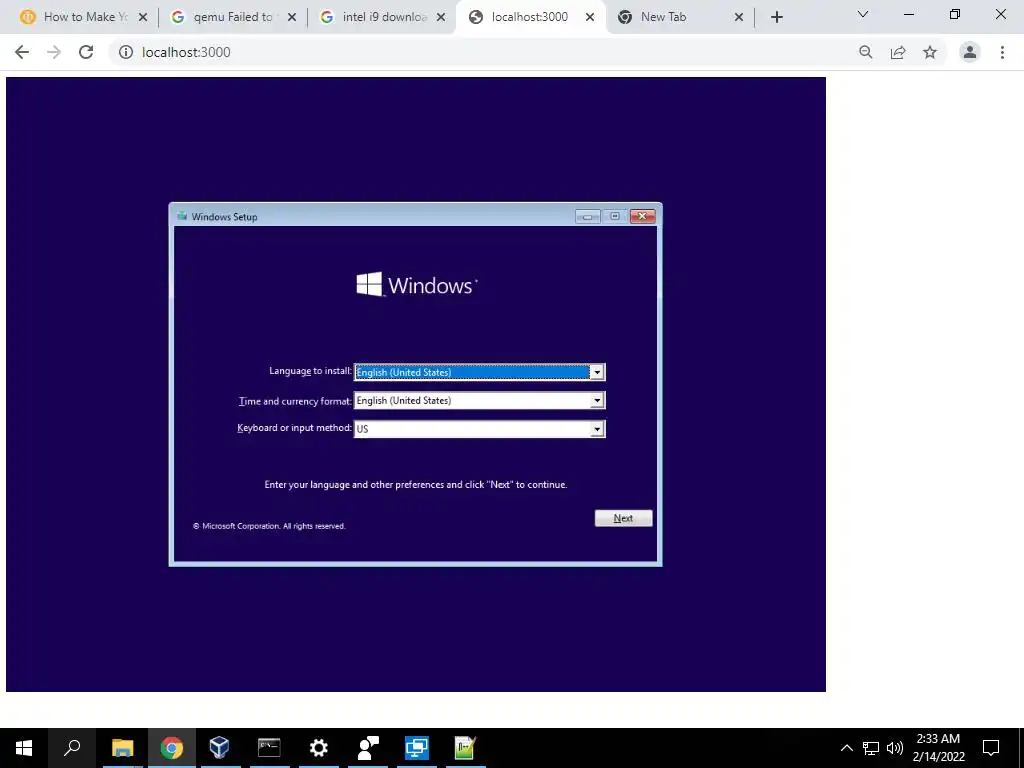Open the Chrome profile avatar
This screenshot has width=1024, height=768.
(970, 52)
